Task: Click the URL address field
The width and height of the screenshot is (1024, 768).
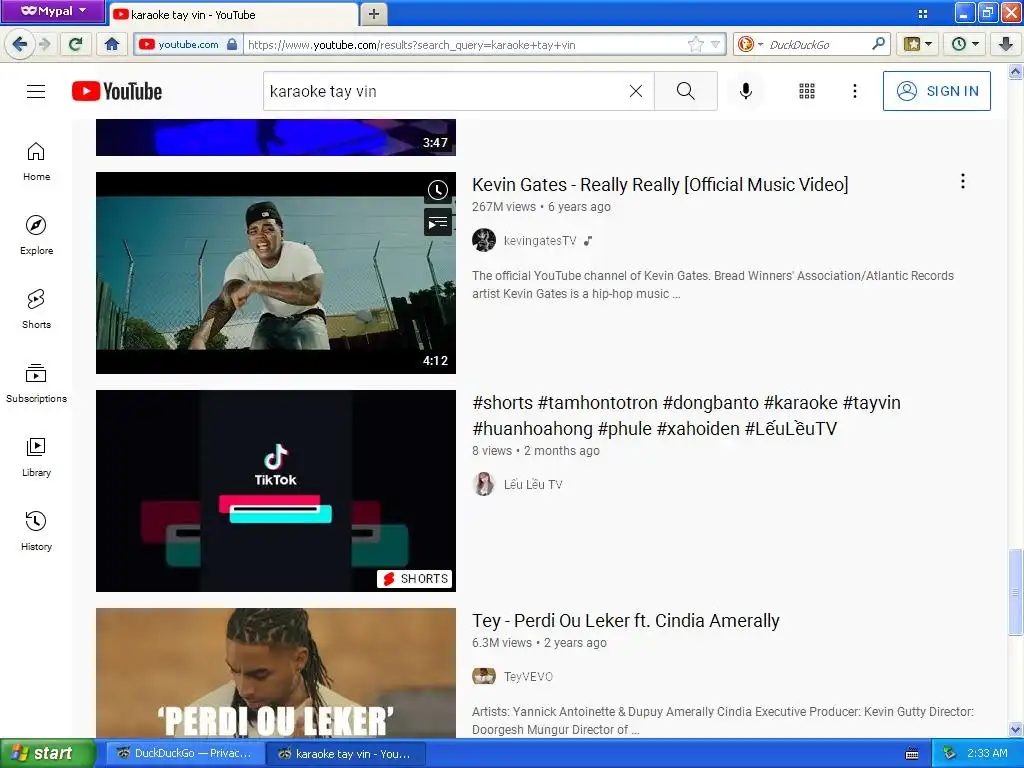Action: point(464,44)
